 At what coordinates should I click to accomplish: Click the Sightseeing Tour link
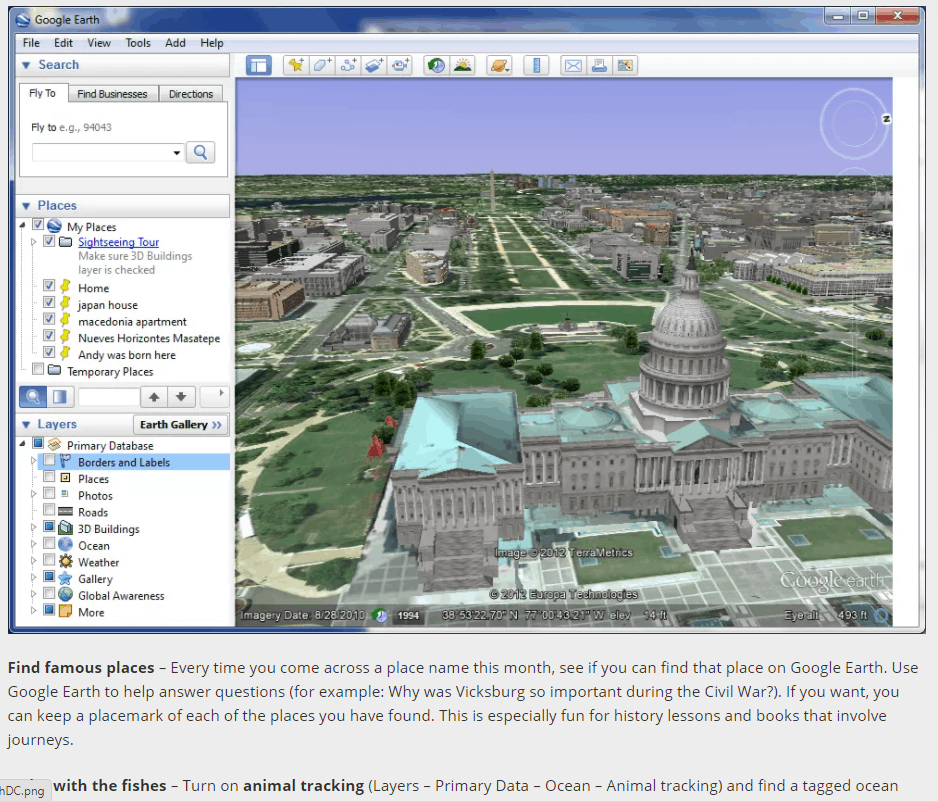click(x=118, y=242)
